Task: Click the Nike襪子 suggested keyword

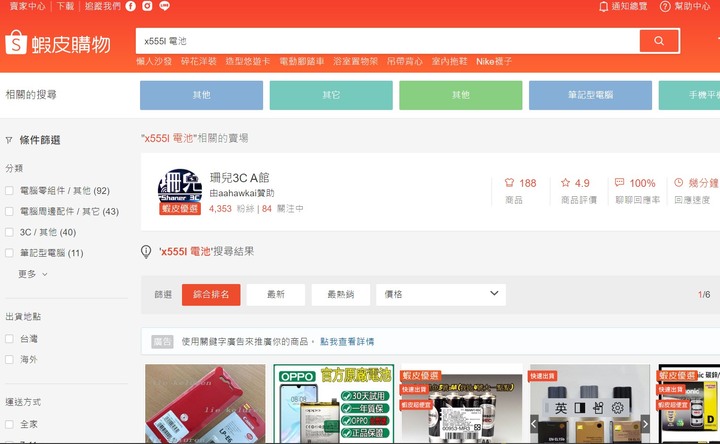Action: [494, 62]
